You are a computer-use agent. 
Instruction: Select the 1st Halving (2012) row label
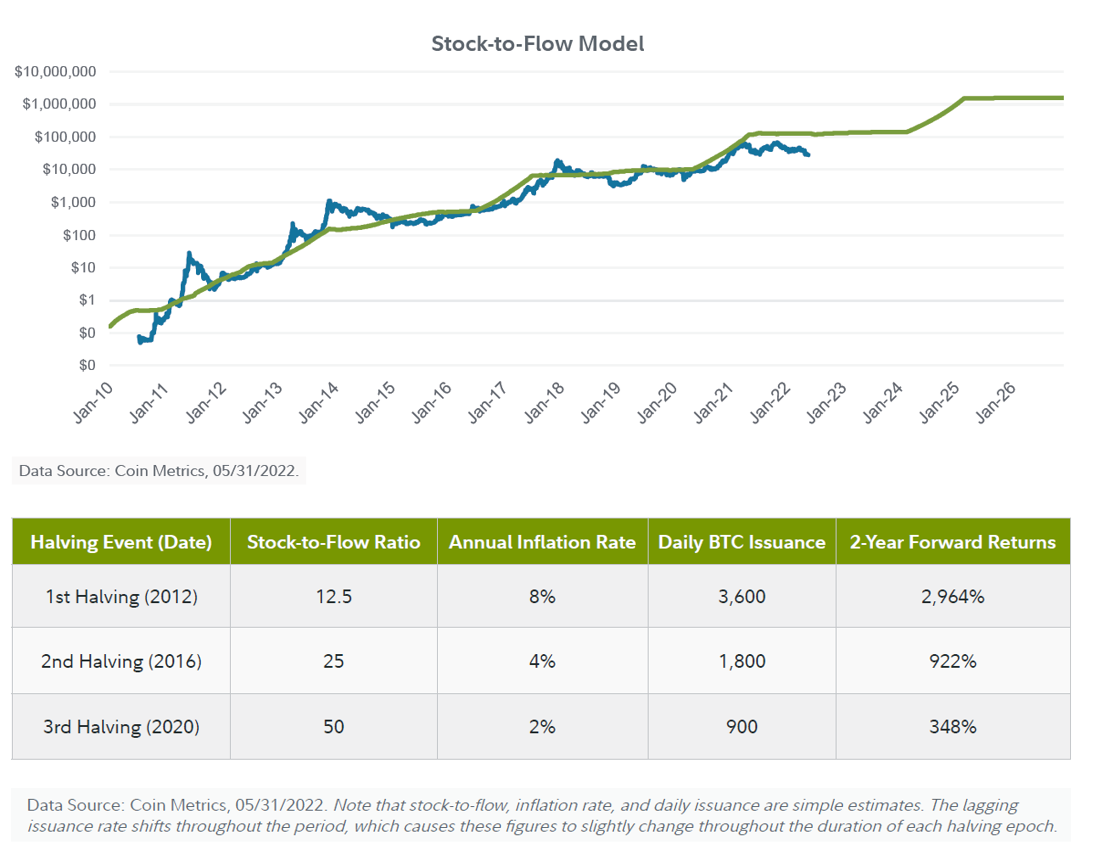point(121,597)
